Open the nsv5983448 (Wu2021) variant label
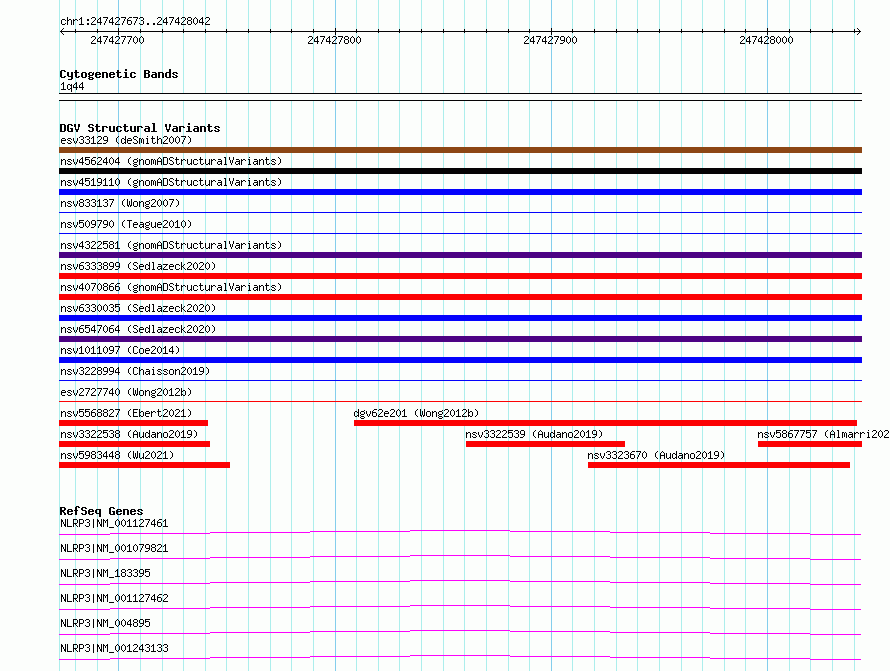 (117, 456)
